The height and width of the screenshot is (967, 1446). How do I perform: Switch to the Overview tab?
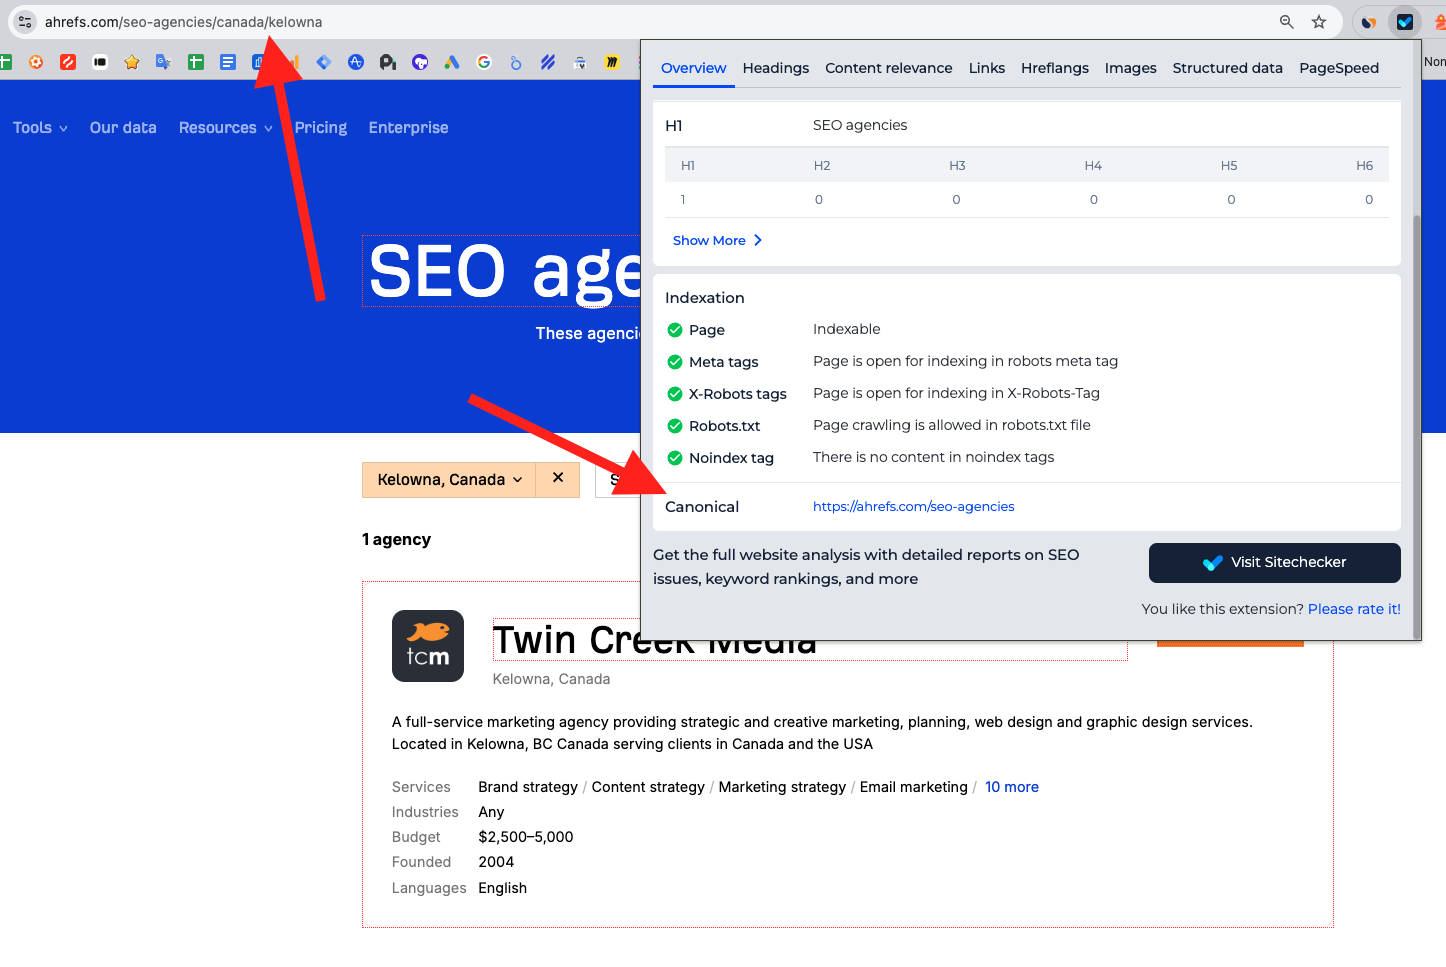point(694,68)
